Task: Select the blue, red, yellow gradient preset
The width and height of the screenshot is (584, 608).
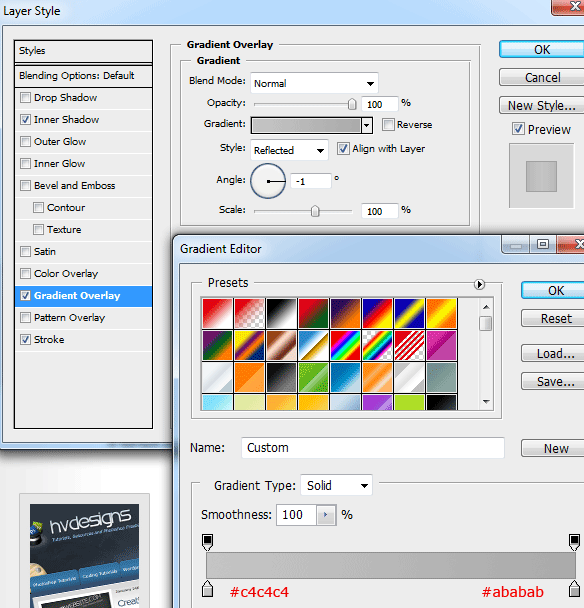Action: [x=377, y=313]
